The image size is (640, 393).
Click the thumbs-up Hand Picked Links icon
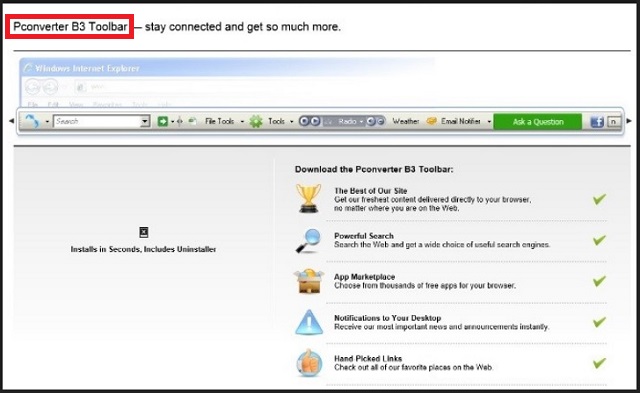[309, 363]
